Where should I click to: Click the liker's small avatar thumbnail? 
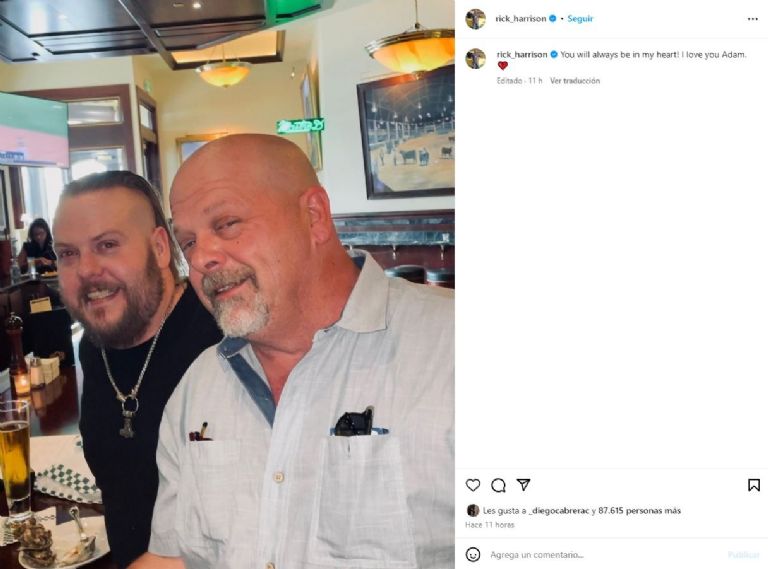(x=473, y=510)
